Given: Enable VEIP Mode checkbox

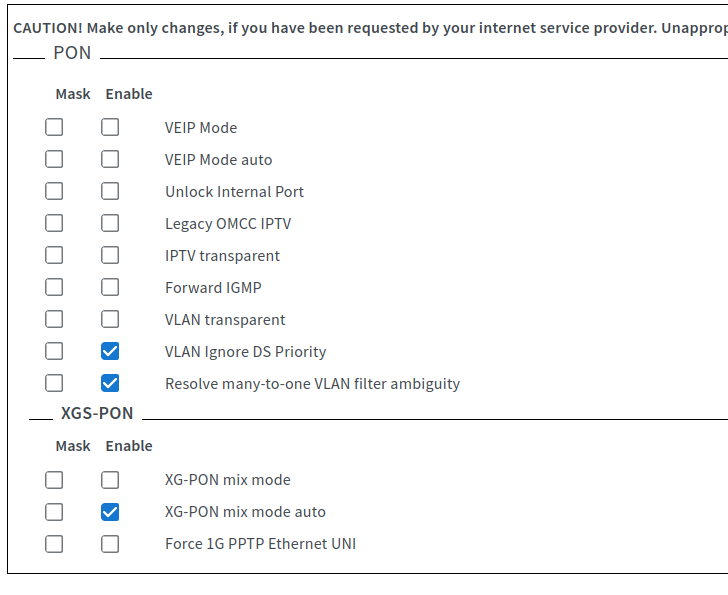Looking at the screenshot, I should pos(110,128).
